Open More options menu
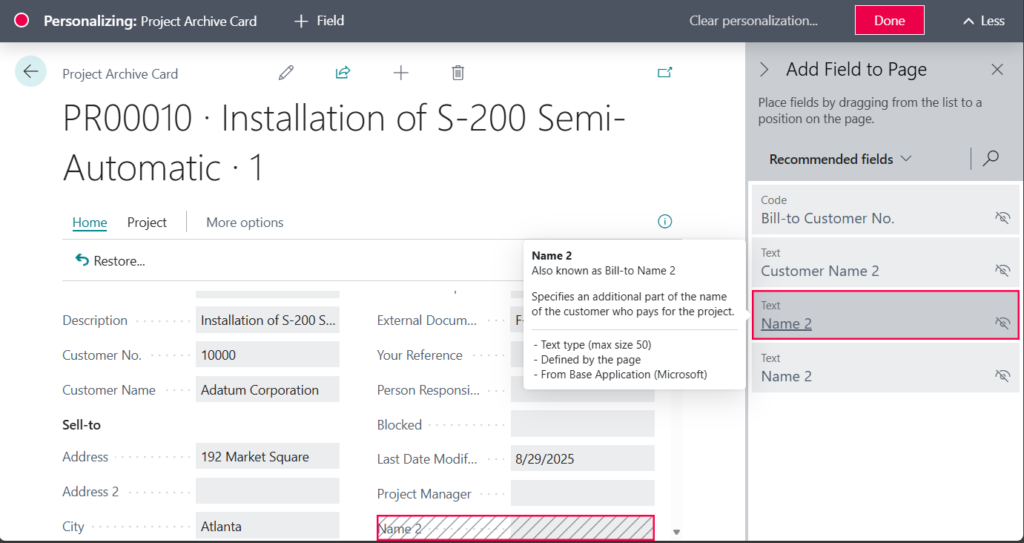Image resolution: width=1024 pixels, height=543 pixels. tap(245, 222)
